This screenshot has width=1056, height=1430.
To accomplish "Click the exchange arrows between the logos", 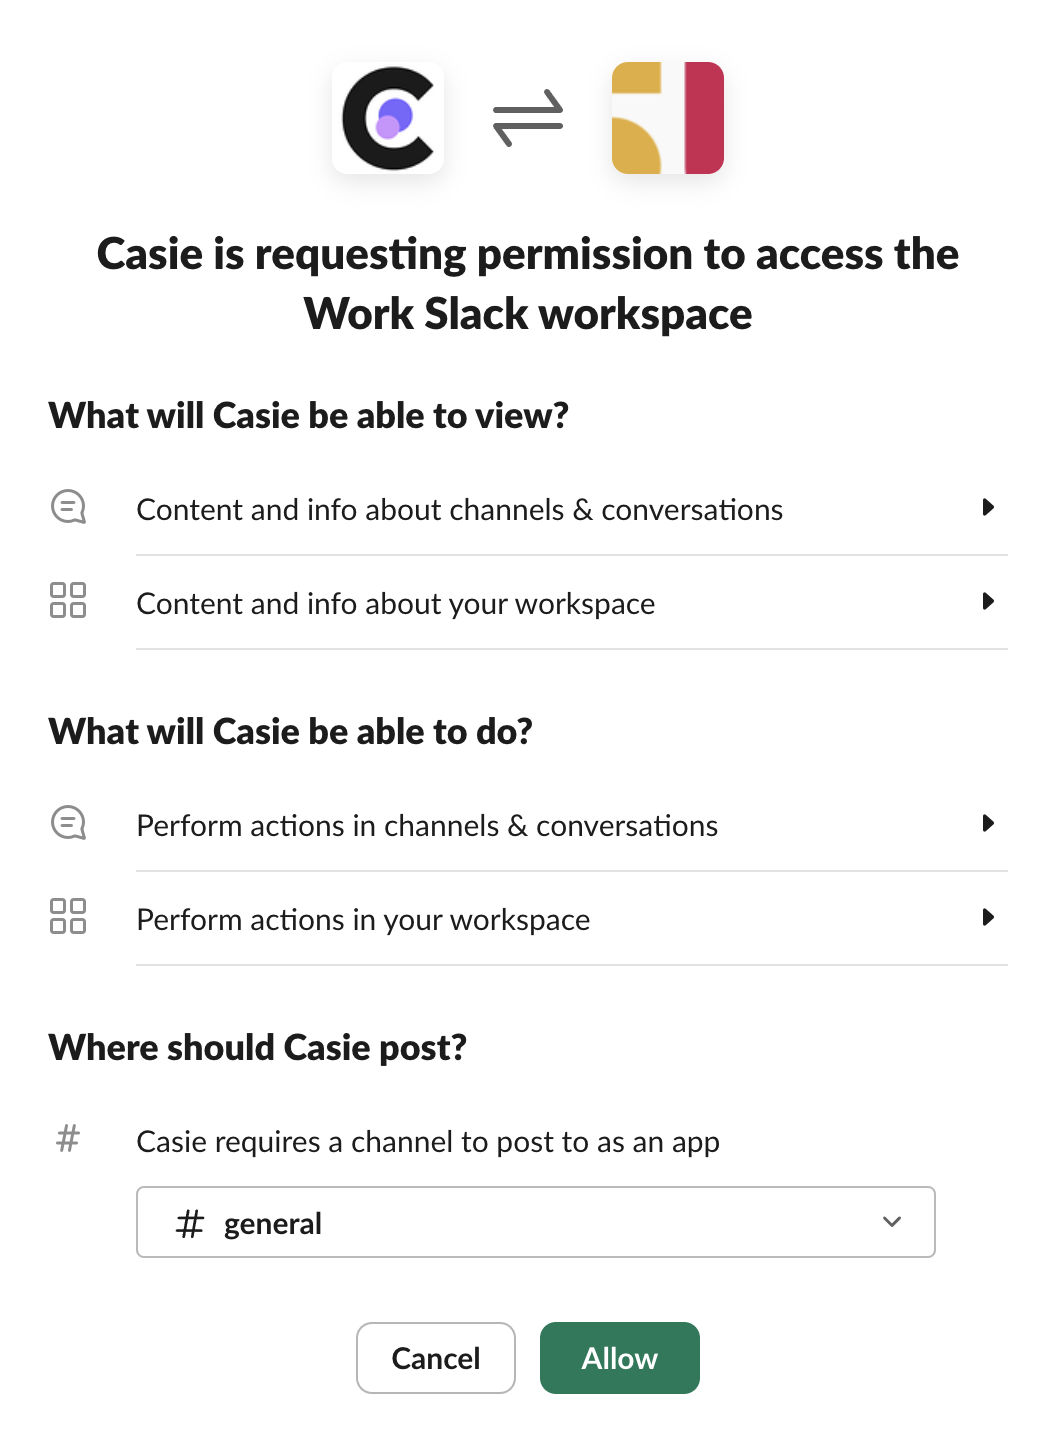I will tap(528, 118).
